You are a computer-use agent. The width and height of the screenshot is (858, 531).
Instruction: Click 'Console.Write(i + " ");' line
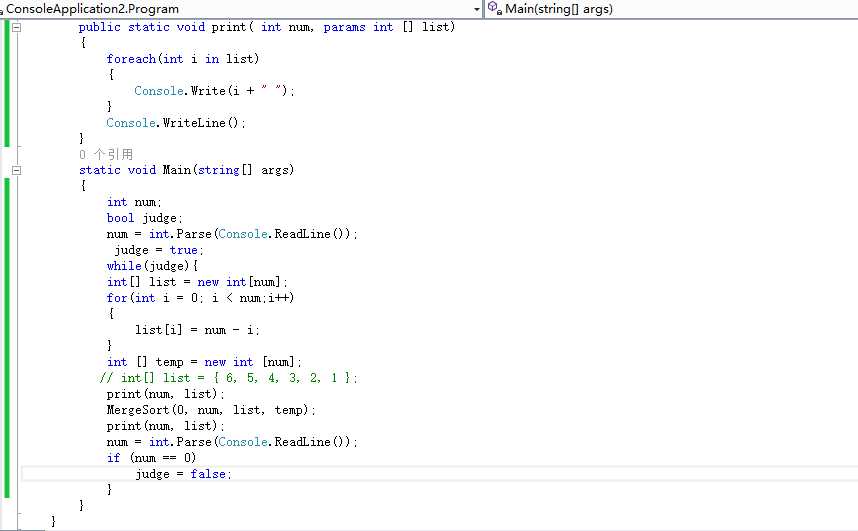pyautogui.click(x=214, y=91)
